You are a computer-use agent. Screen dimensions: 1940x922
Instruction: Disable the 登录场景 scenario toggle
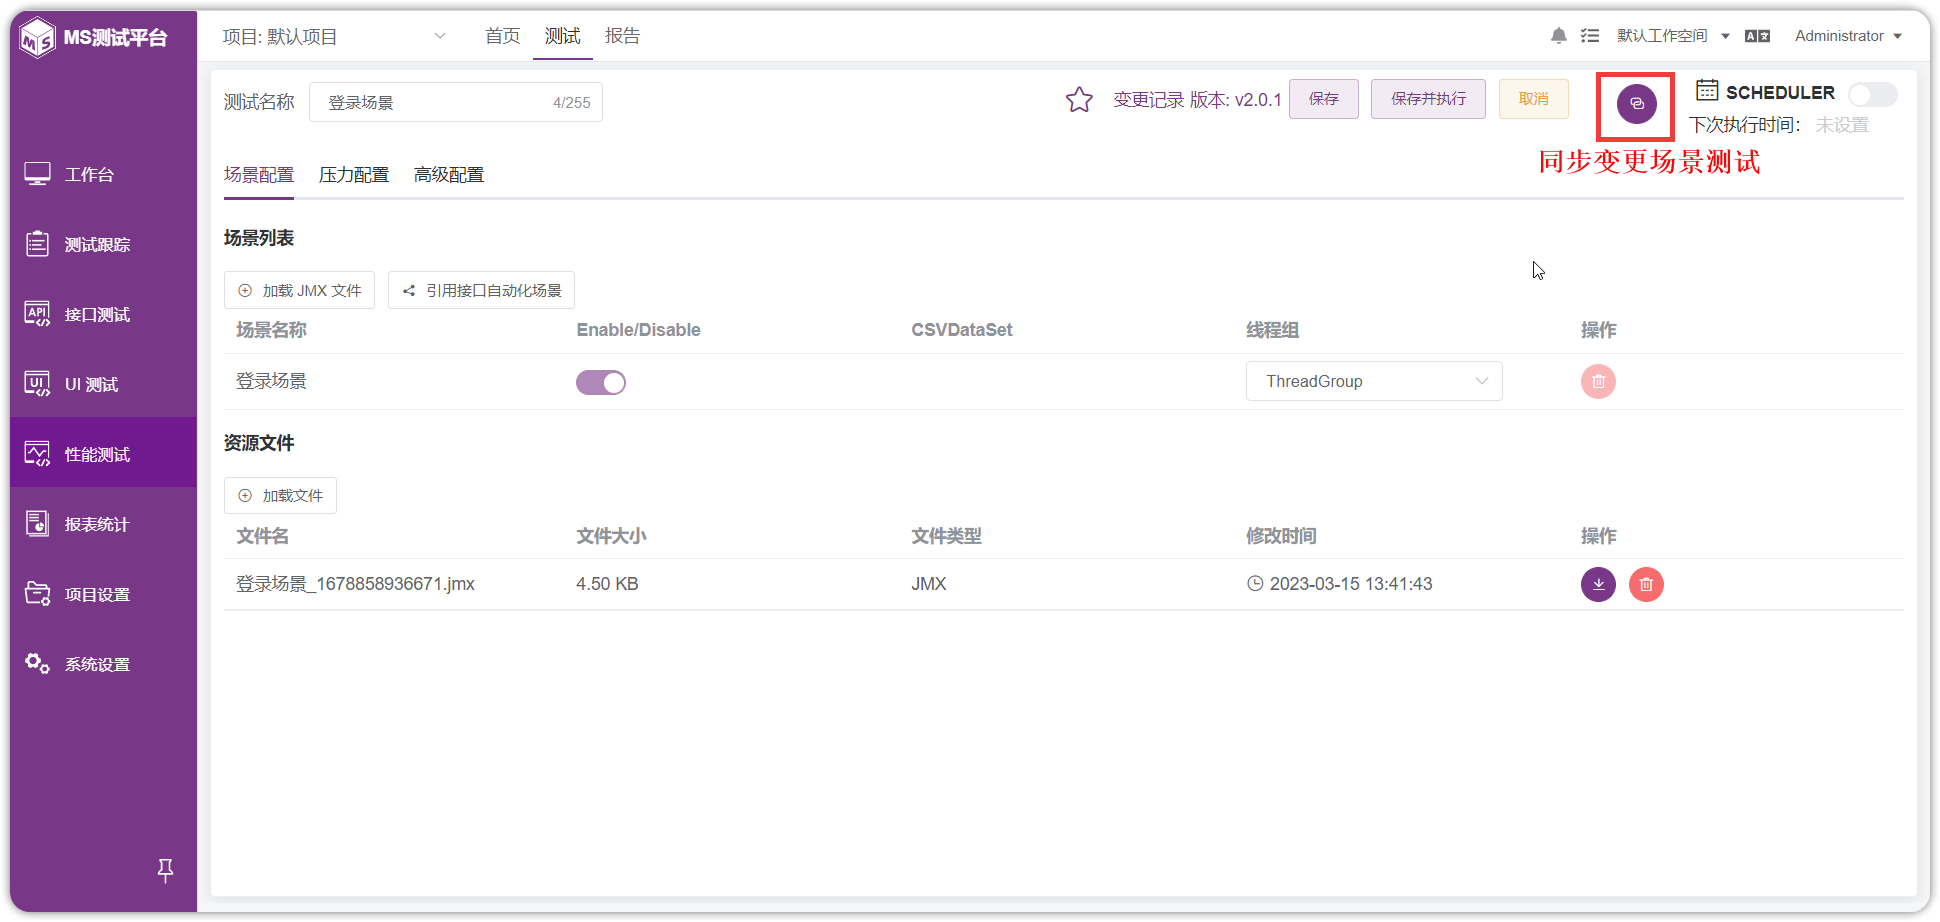click(601, 382)
